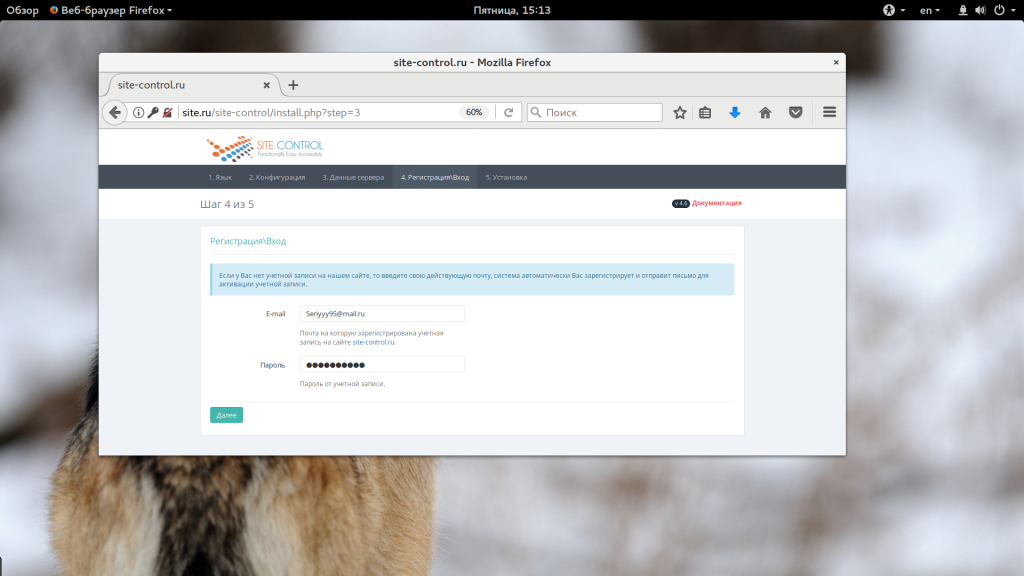Show bookmarks list clipboard icon
1024x576 pixels.
coord(705,113)
